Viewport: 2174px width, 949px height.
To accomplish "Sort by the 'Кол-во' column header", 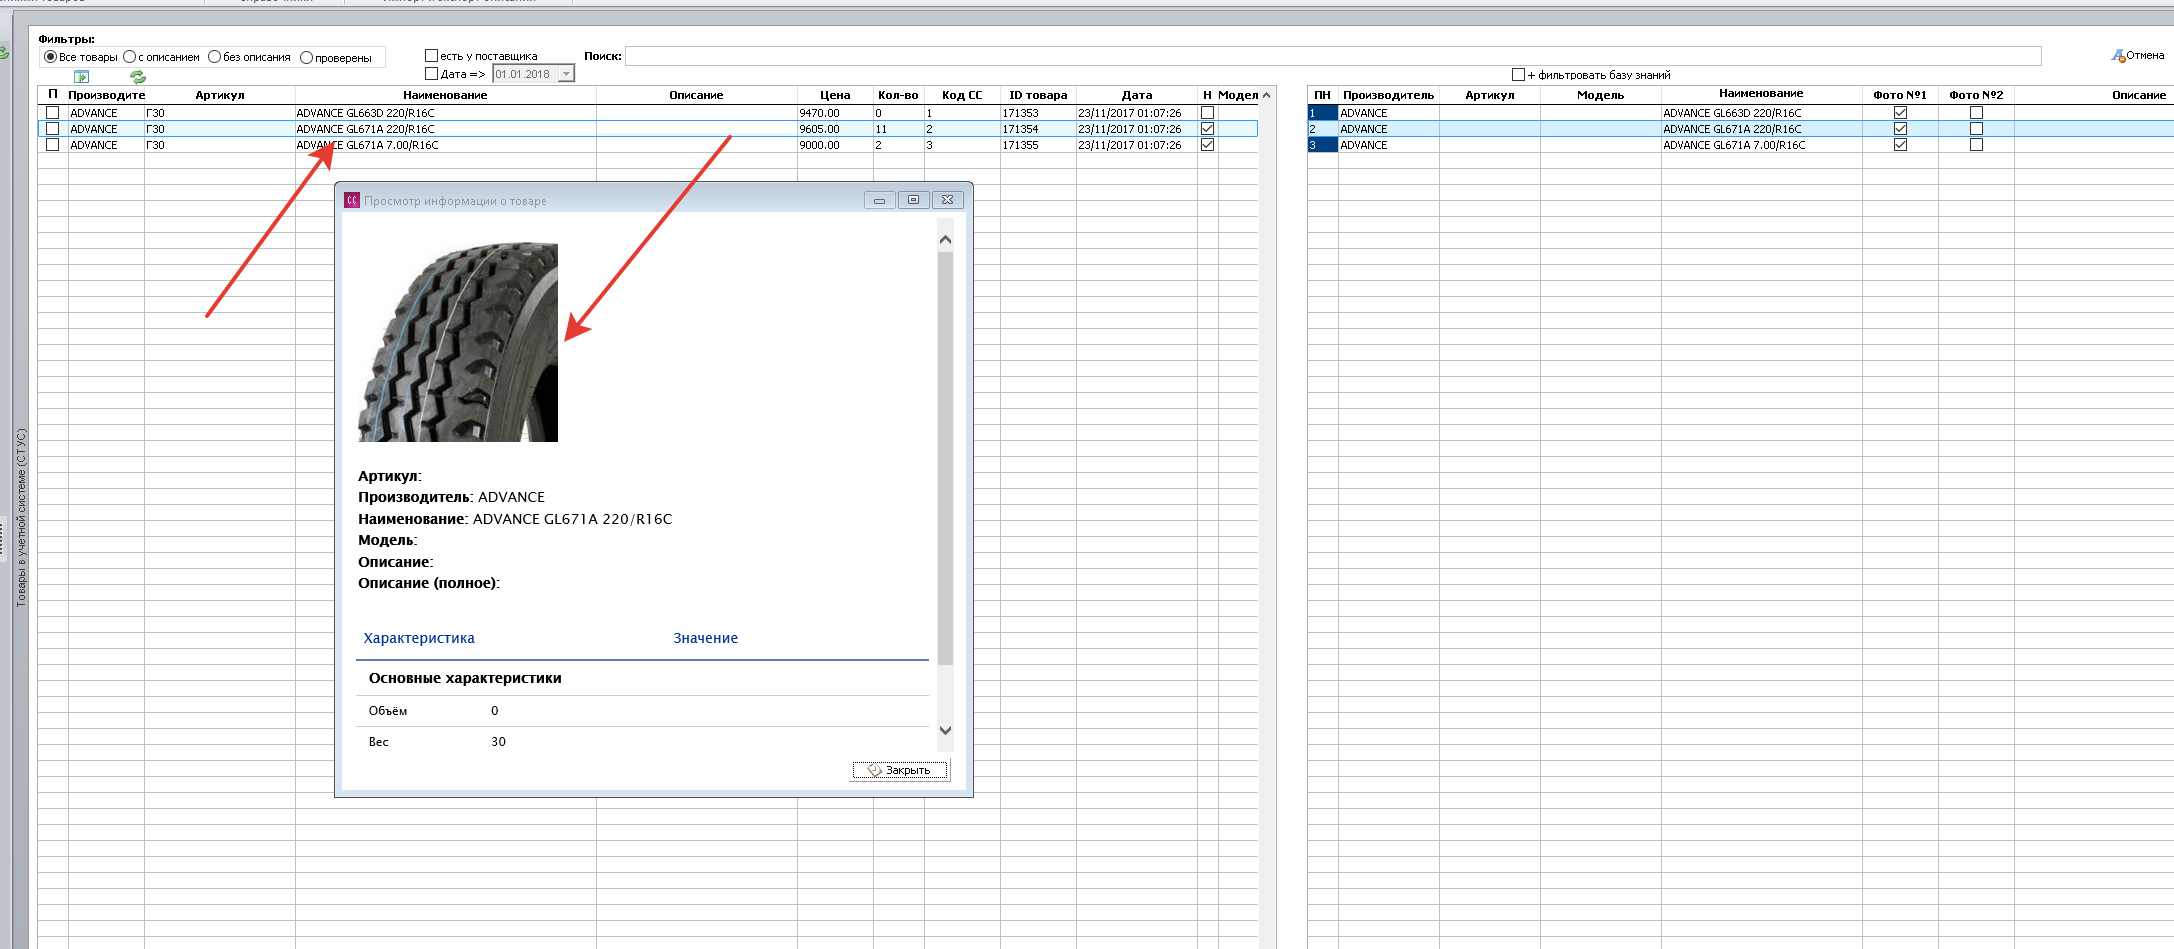I will pyautogui.click(x=898, y=95).
